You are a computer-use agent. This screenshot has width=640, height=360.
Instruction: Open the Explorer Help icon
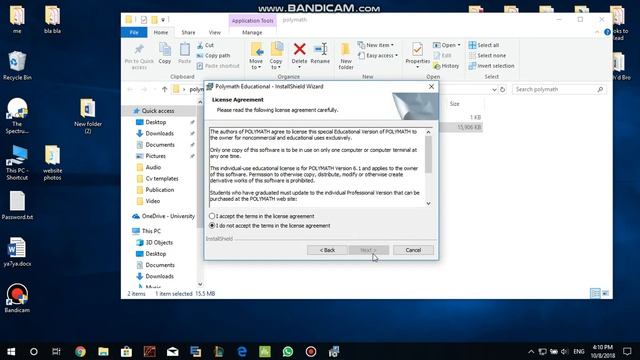[x=607, y=32]
